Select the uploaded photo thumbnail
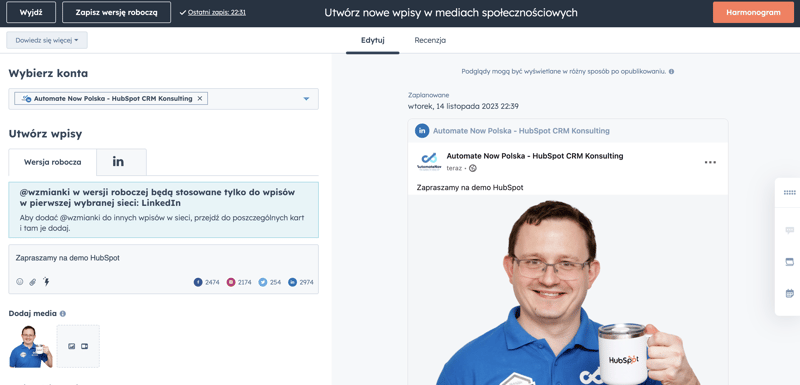Viewport: 800px width, 385px height. click(x=31, y=346)
